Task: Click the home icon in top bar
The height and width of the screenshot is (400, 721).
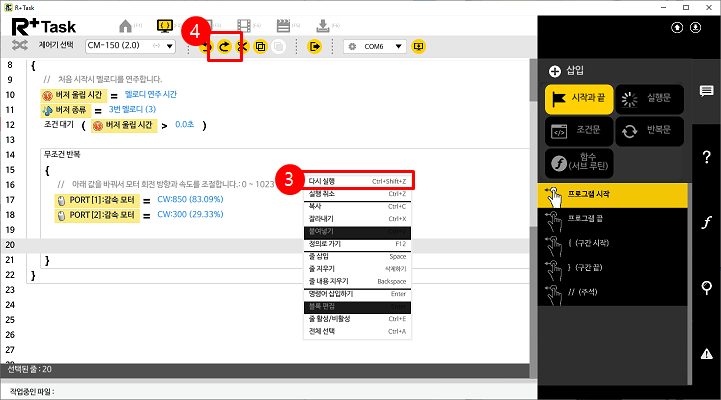Action: (x=125, y=24)
